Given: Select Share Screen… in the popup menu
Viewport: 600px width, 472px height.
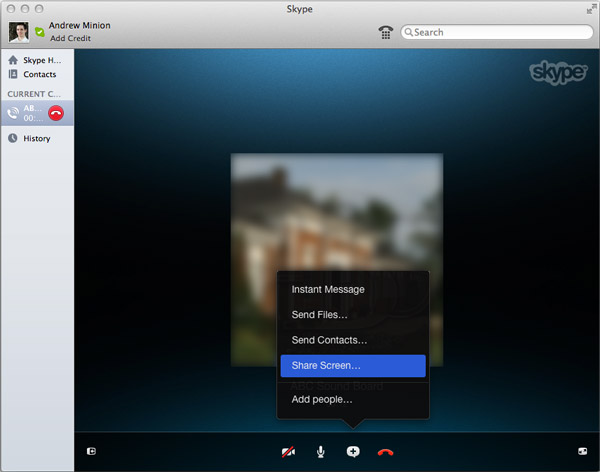Looking at the screenshot, I should (x=353, y=366).
